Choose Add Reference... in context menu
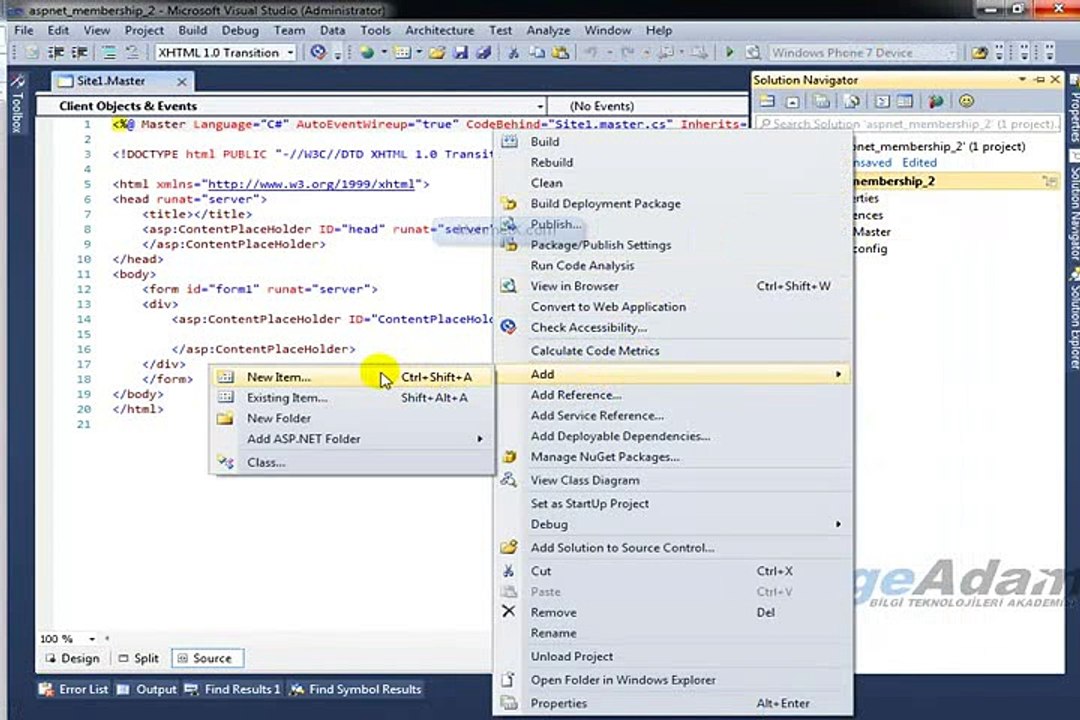The width and height of the screenshot is (1080, 720). [x=674, y=395]
